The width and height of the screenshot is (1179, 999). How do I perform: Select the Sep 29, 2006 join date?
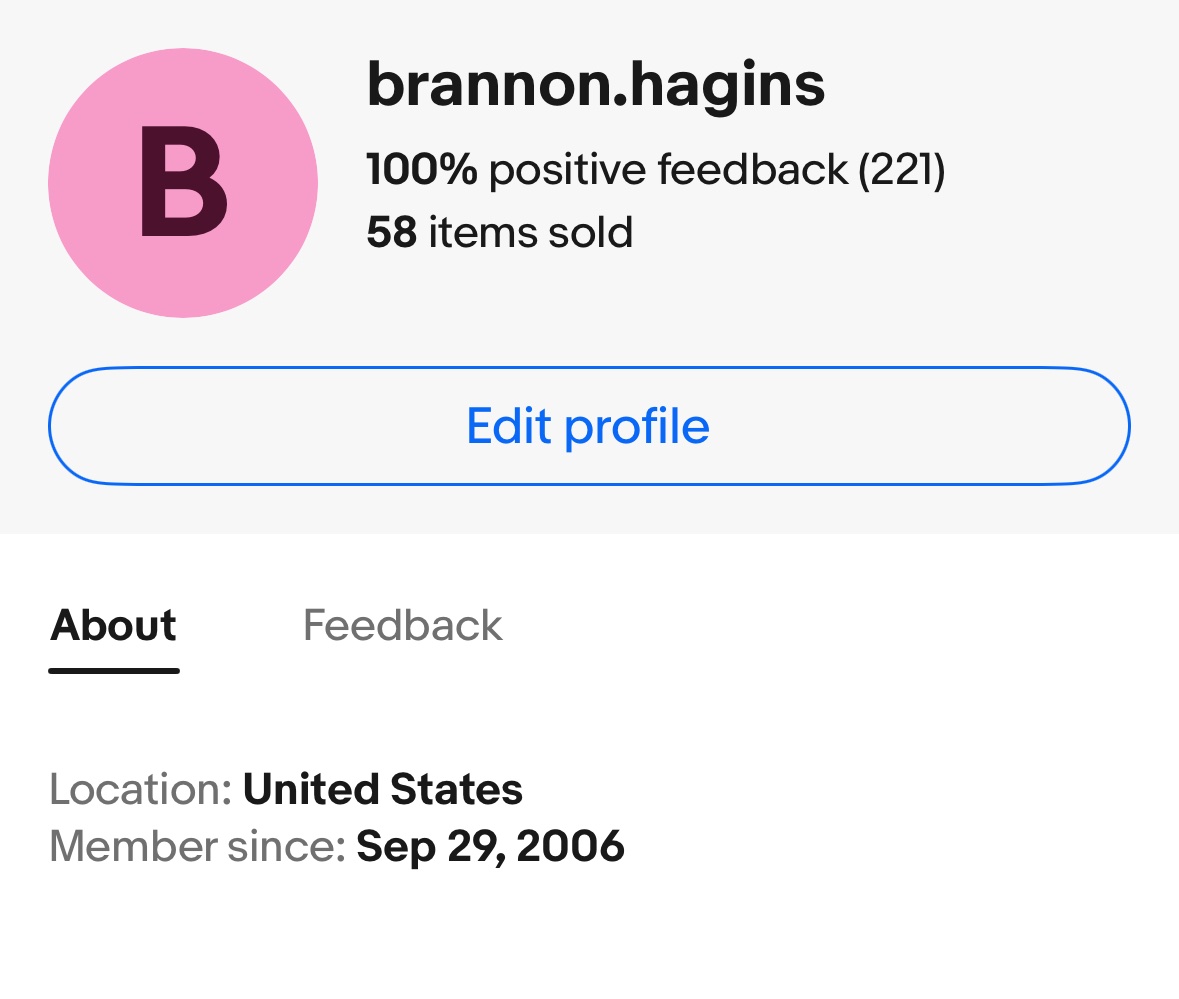point(490,846)
